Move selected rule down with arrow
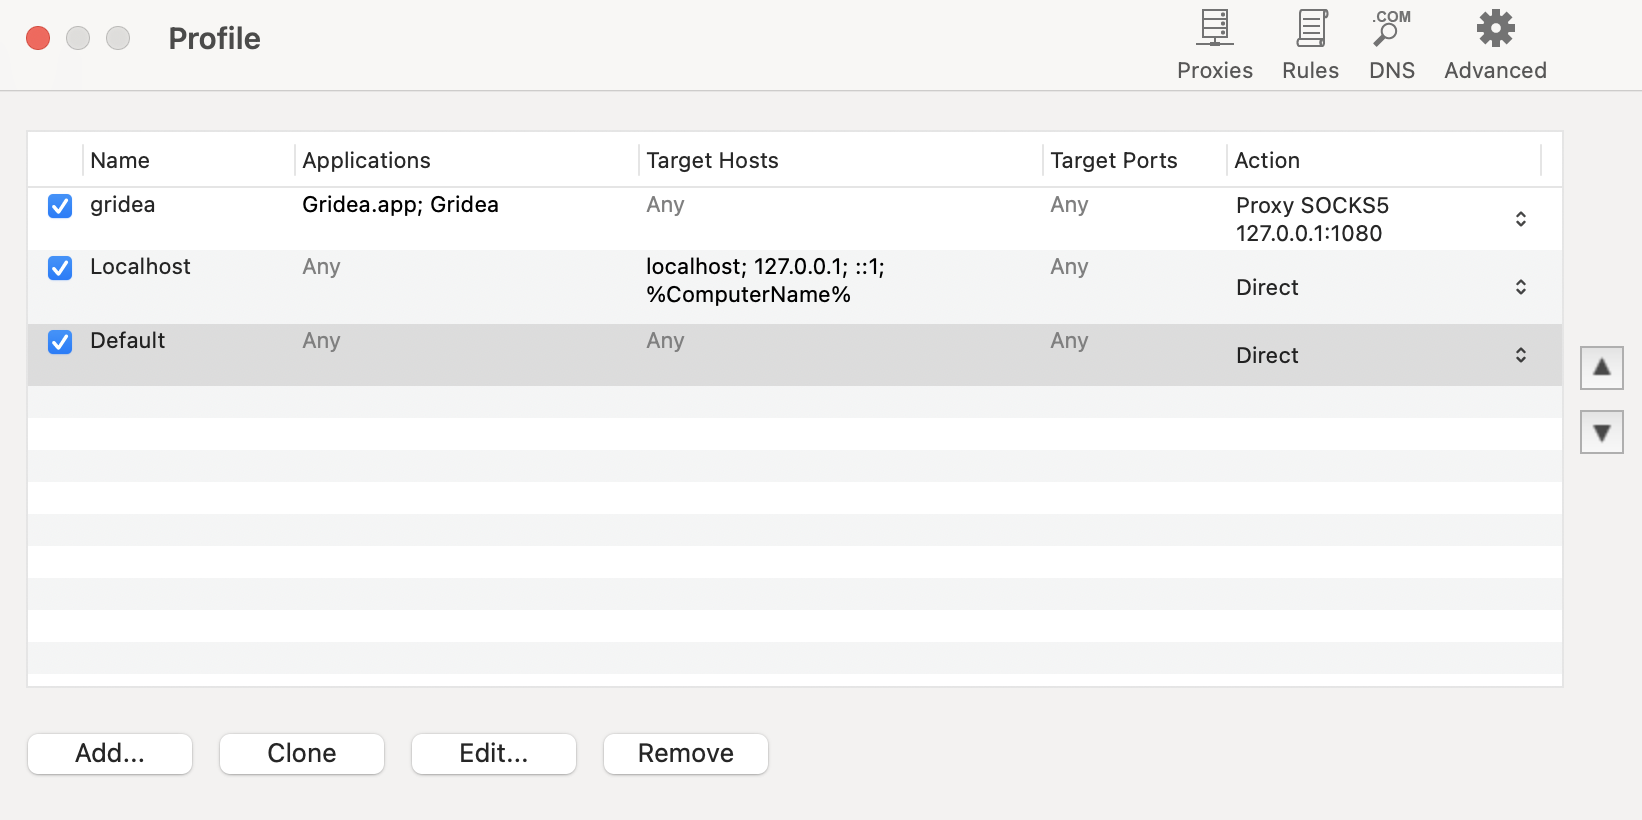Viewport: 1642px width, 820px height. [x=1601, y=432]
